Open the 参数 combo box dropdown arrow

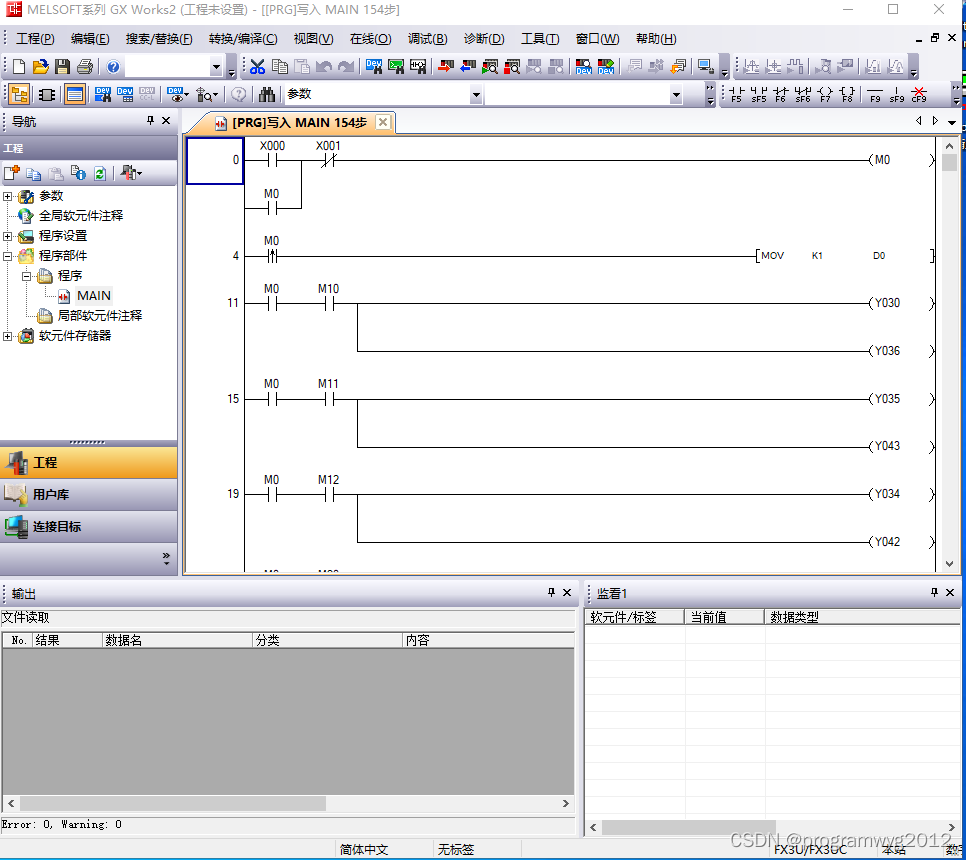click(x=476, y=95)
